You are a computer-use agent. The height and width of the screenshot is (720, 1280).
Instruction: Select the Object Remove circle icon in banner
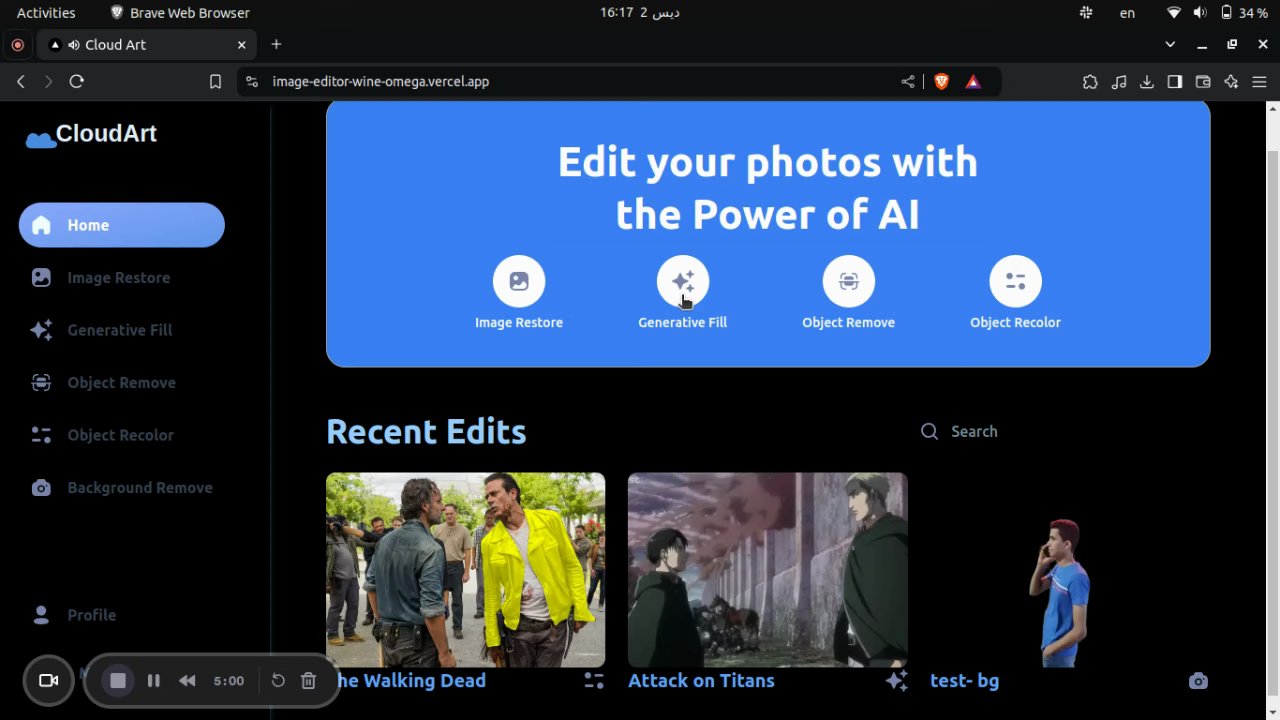tap(848, 281)
